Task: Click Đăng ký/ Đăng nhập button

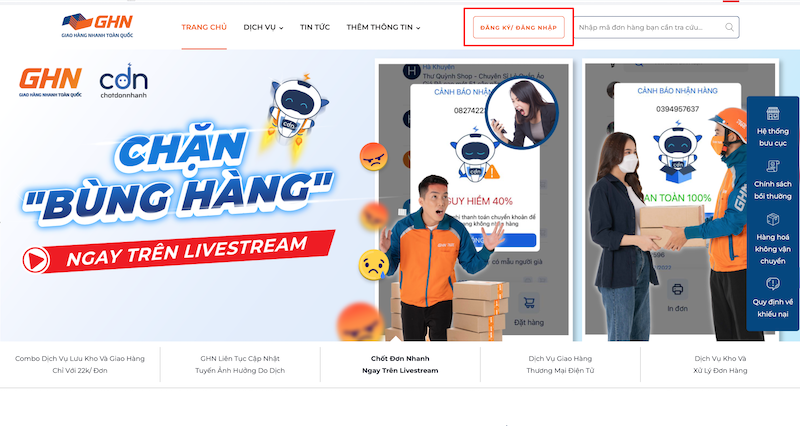Action: coord(518,28)
